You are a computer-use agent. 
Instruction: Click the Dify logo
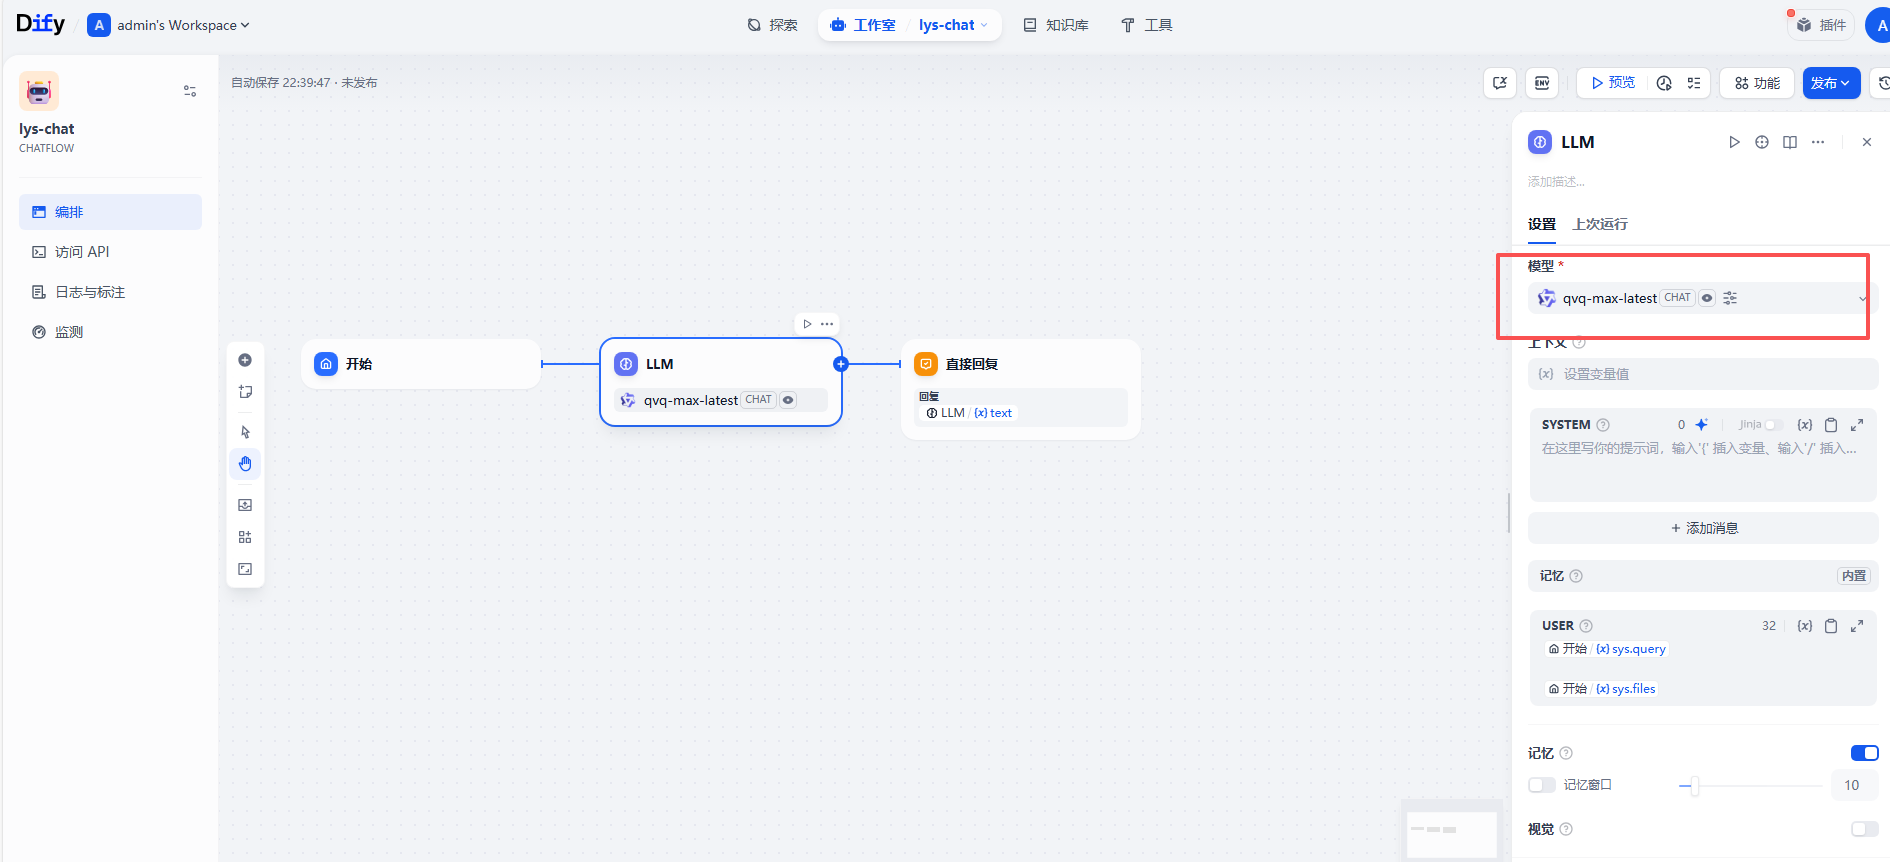click(x=40, y=24)
